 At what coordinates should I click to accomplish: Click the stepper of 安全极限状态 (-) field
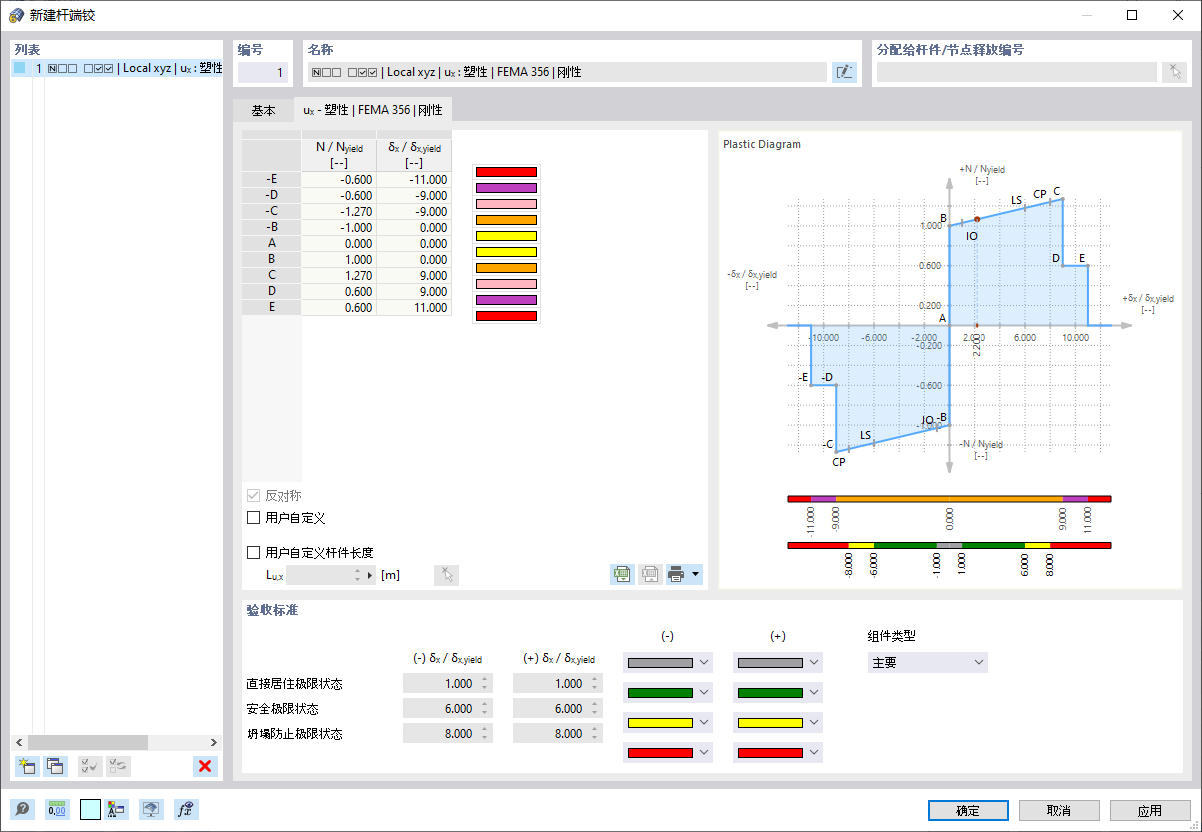point(485,708)
